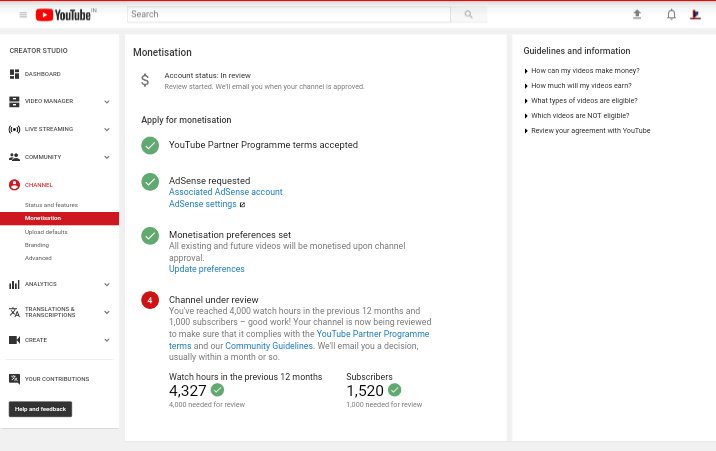This screenshot has width=716, height=451.
Task: Select Status and features submenu item
Action: (x=51, y=205)
